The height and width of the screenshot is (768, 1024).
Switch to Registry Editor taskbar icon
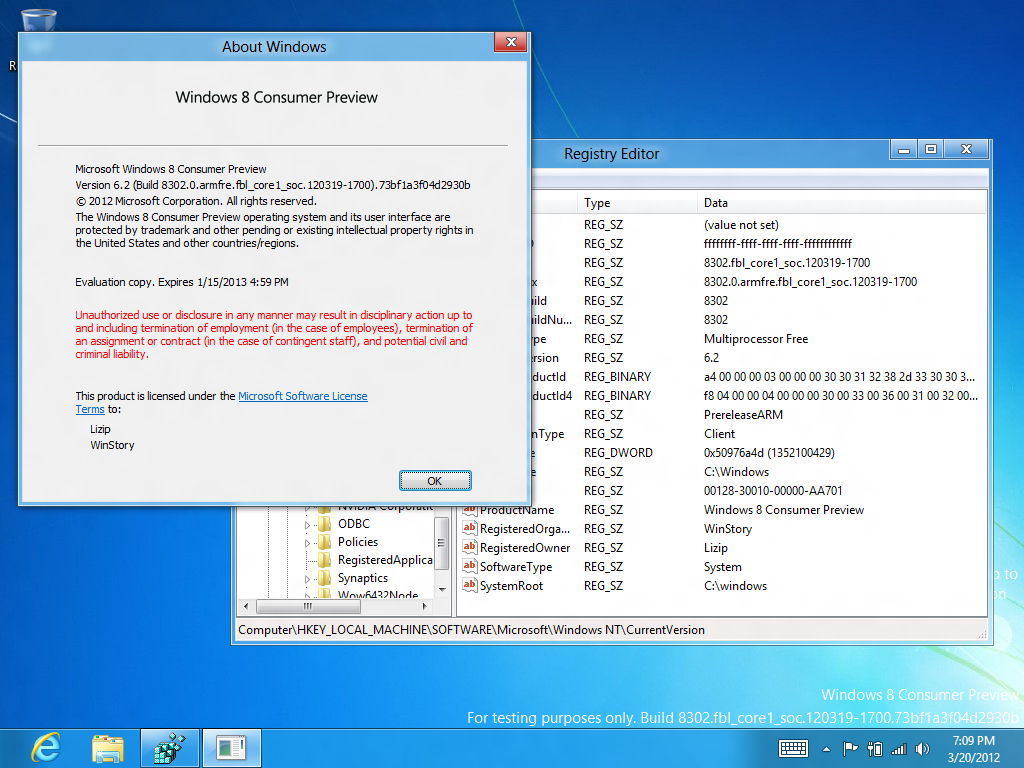point(169,747)
